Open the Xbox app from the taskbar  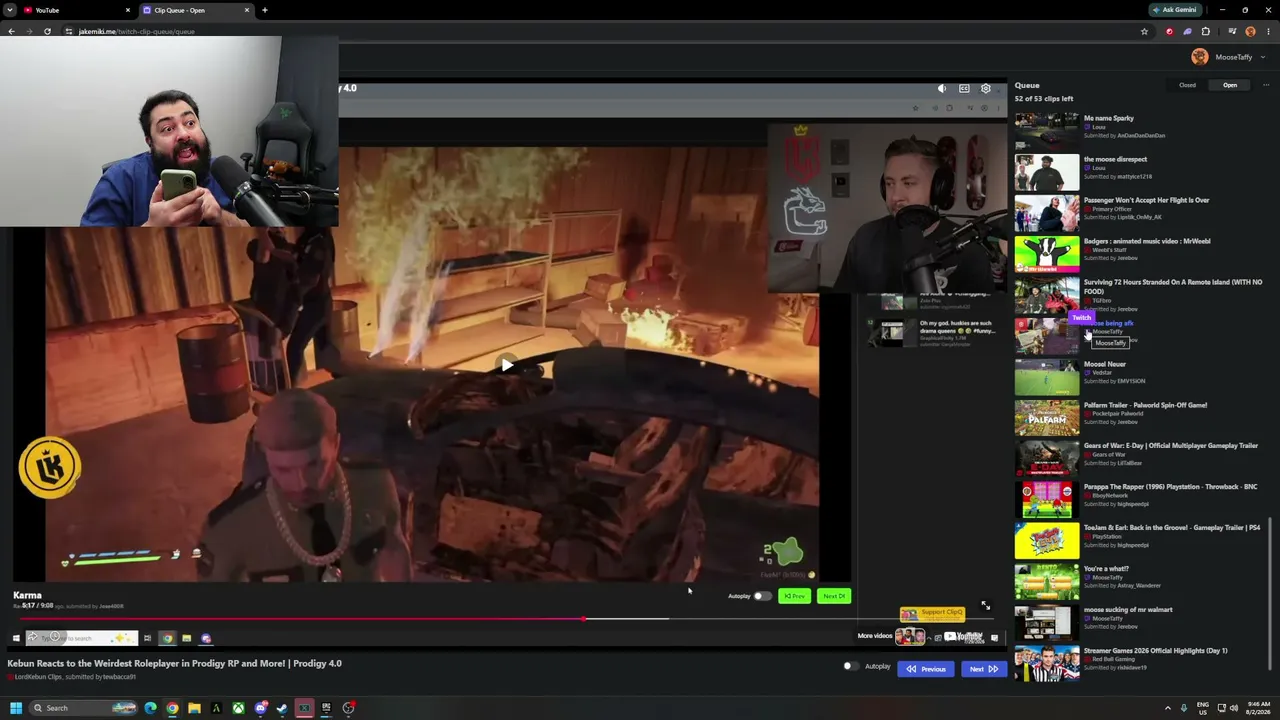click(x=238, y=708)
